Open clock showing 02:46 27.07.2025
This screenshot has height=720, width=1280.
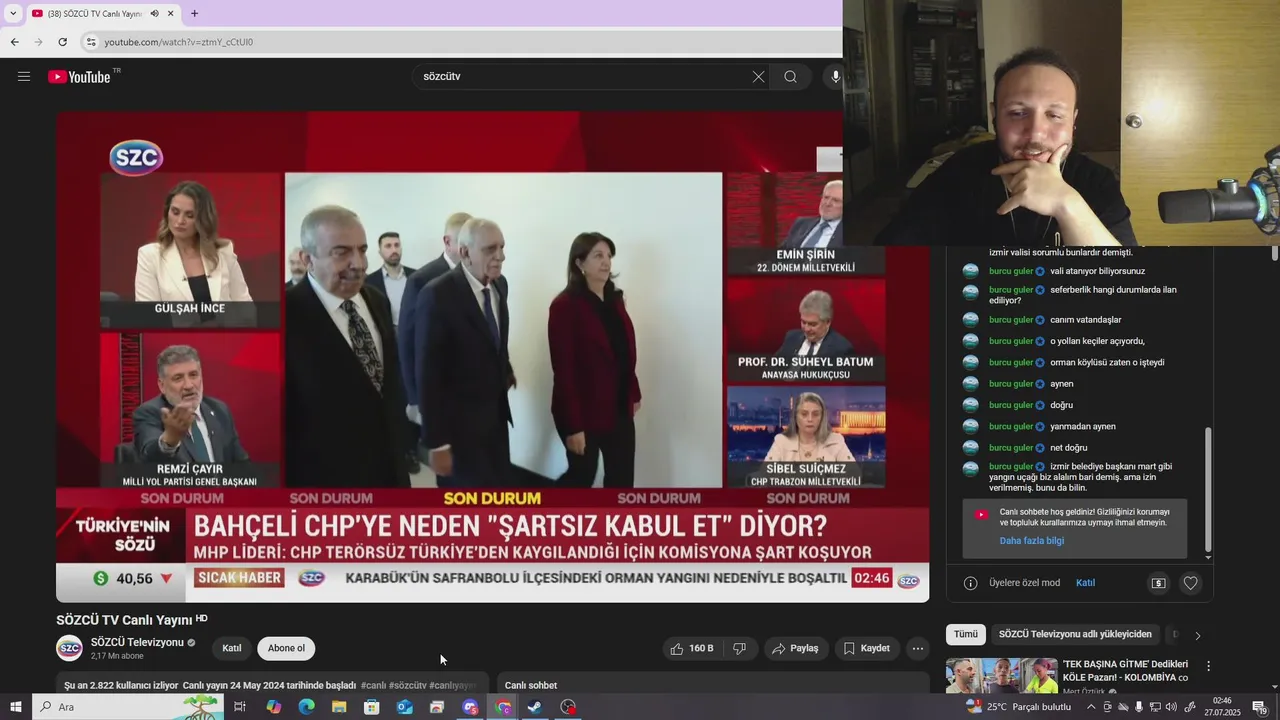pos(1222,707)
